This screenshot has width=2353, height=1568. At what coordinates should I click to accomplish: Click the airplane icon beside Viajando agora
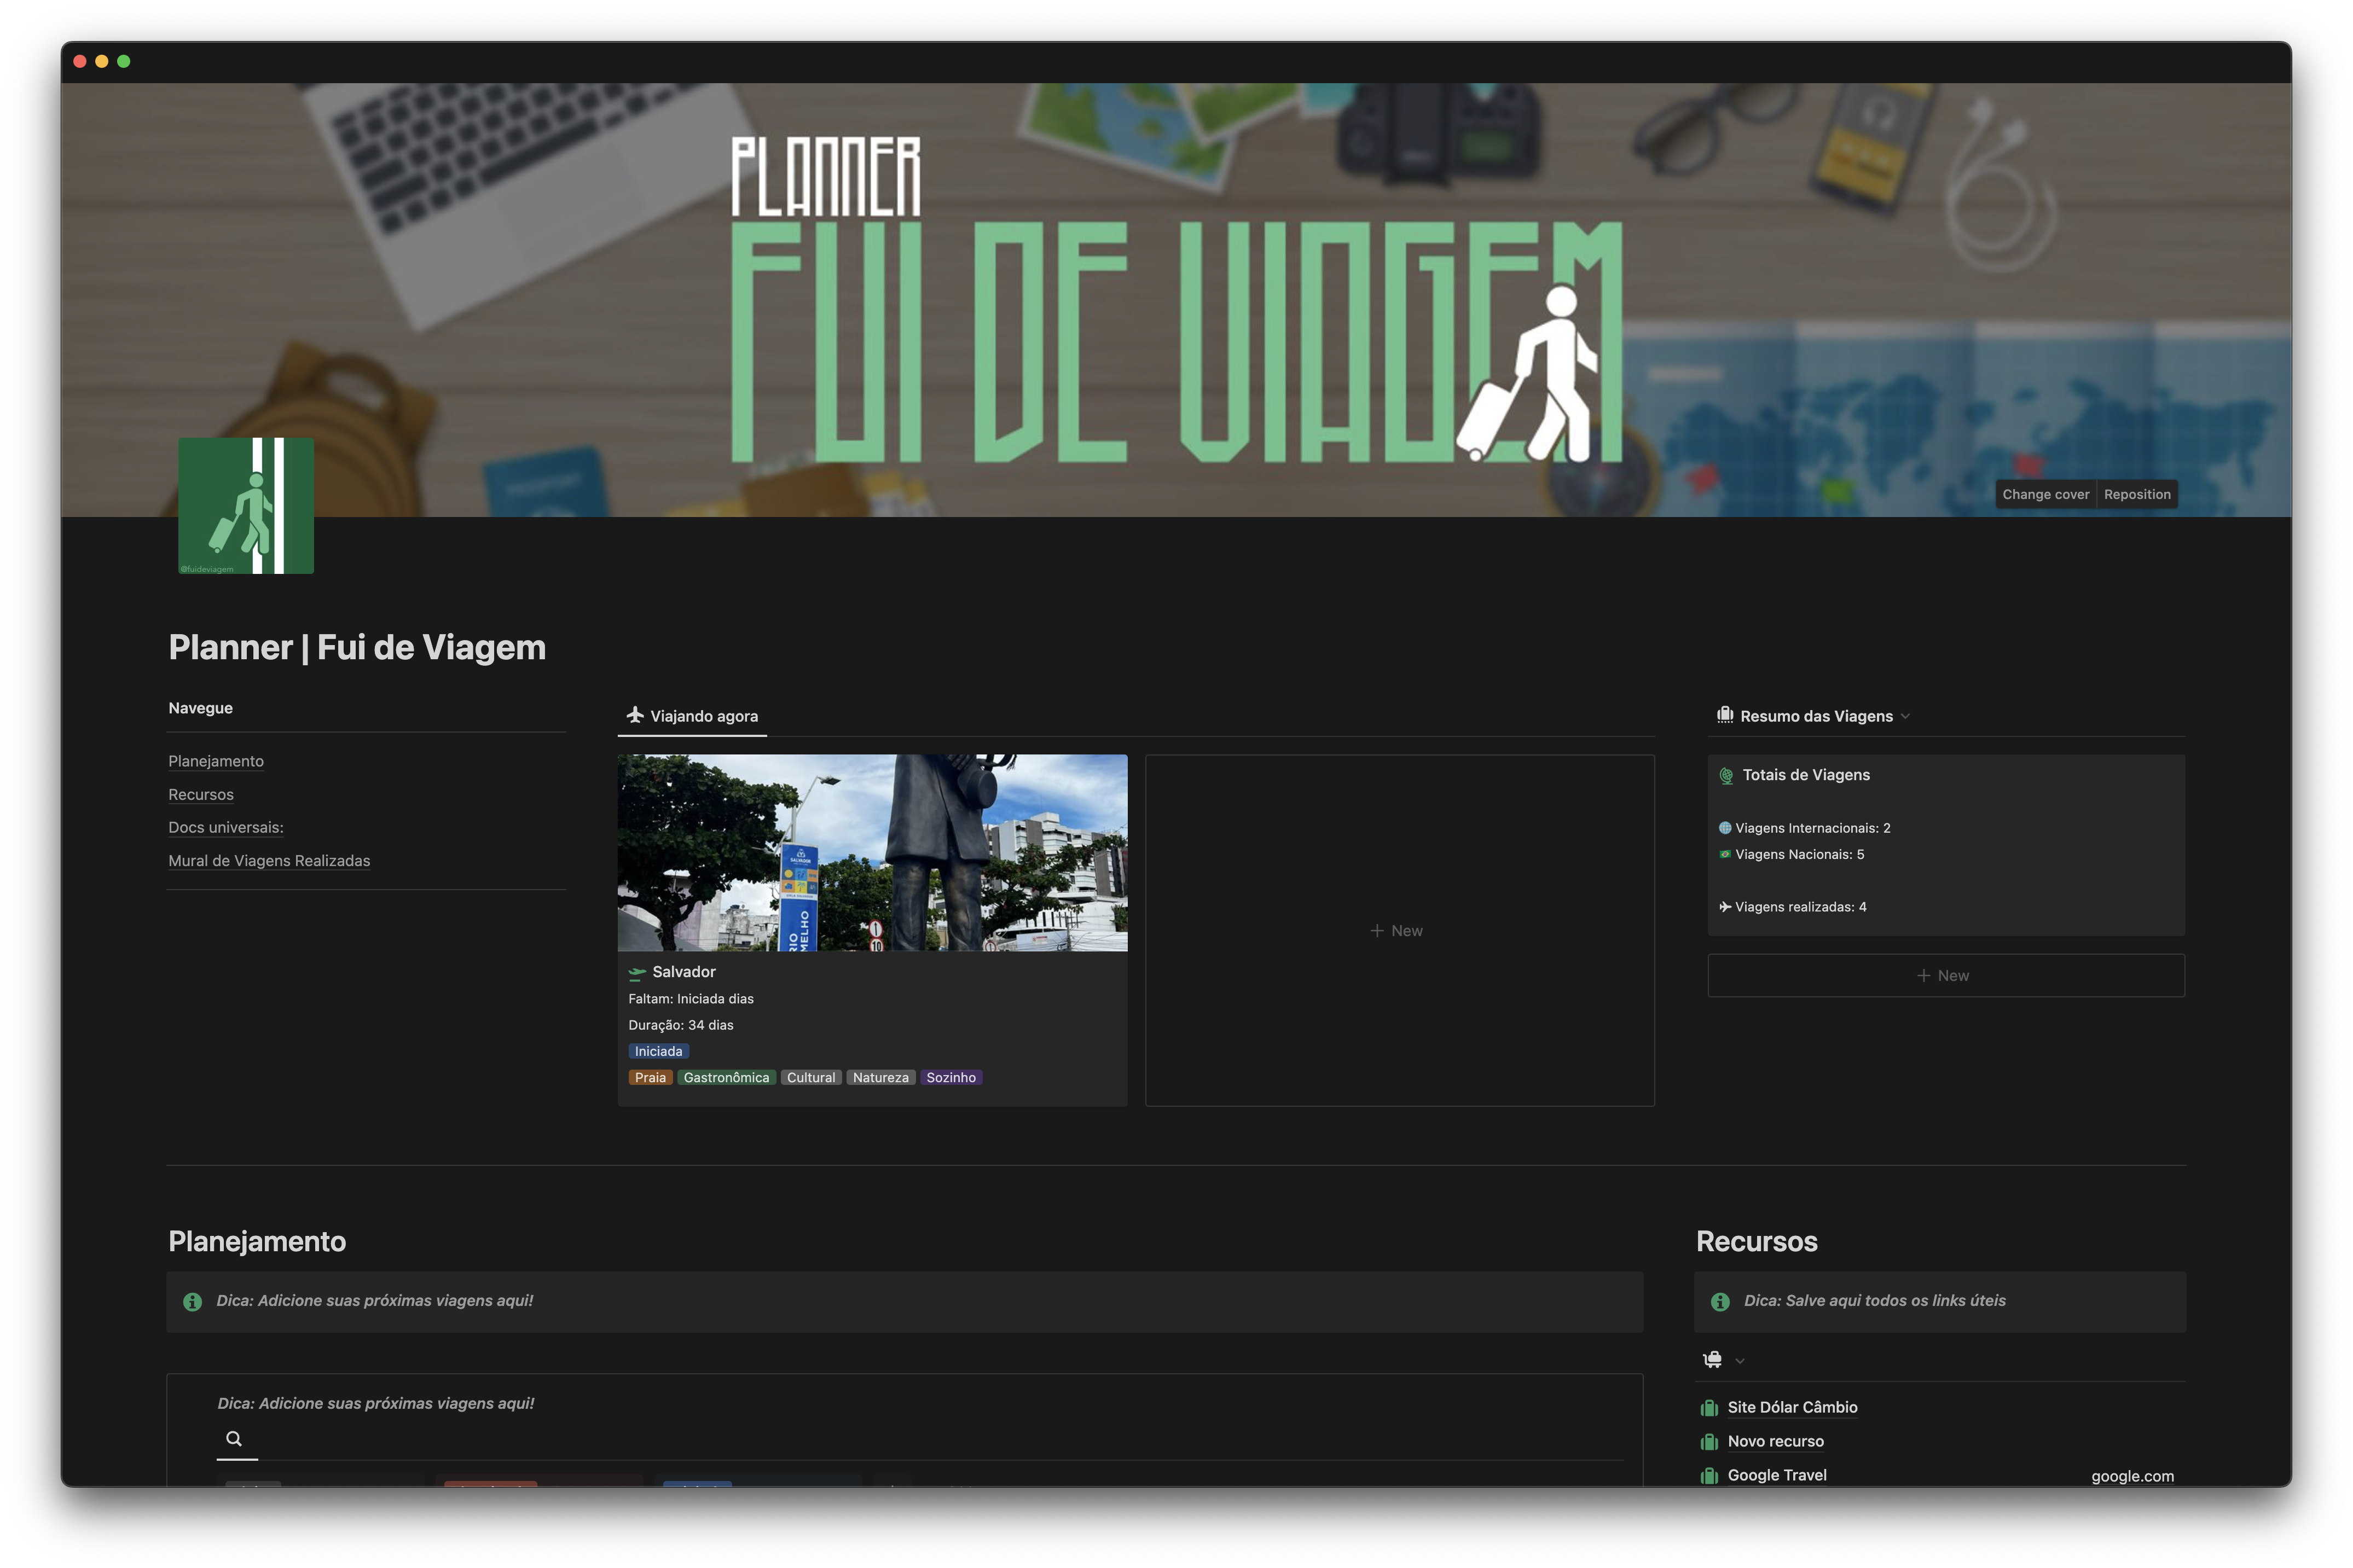(635, 715)
